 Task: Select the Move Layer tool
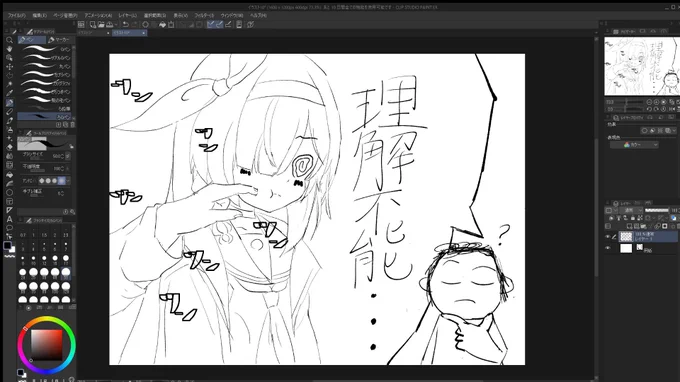[x=9, y=66]
